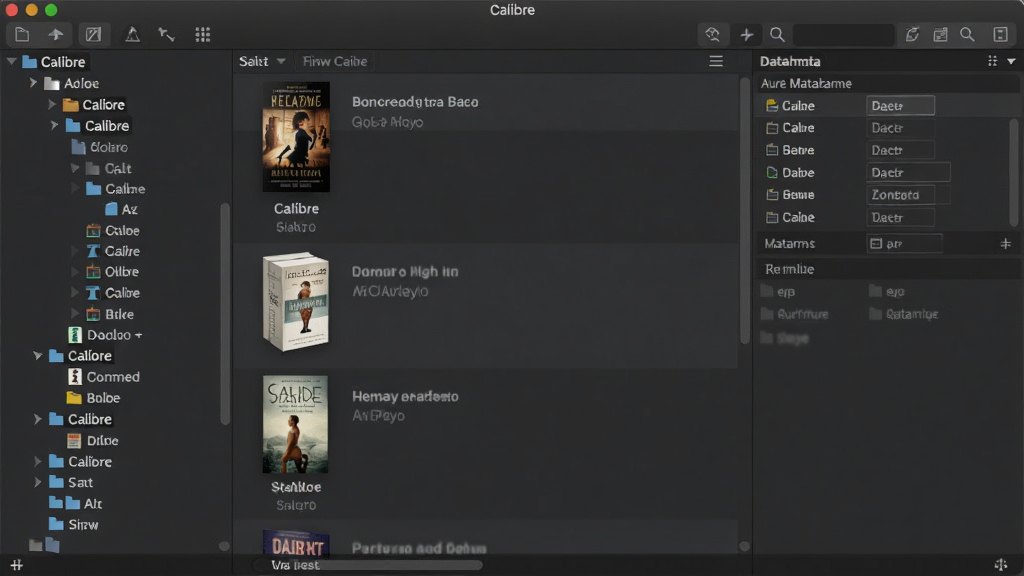Open the Parterso aod Debus book title
1024x576 pixels.
tap(419, 548)
